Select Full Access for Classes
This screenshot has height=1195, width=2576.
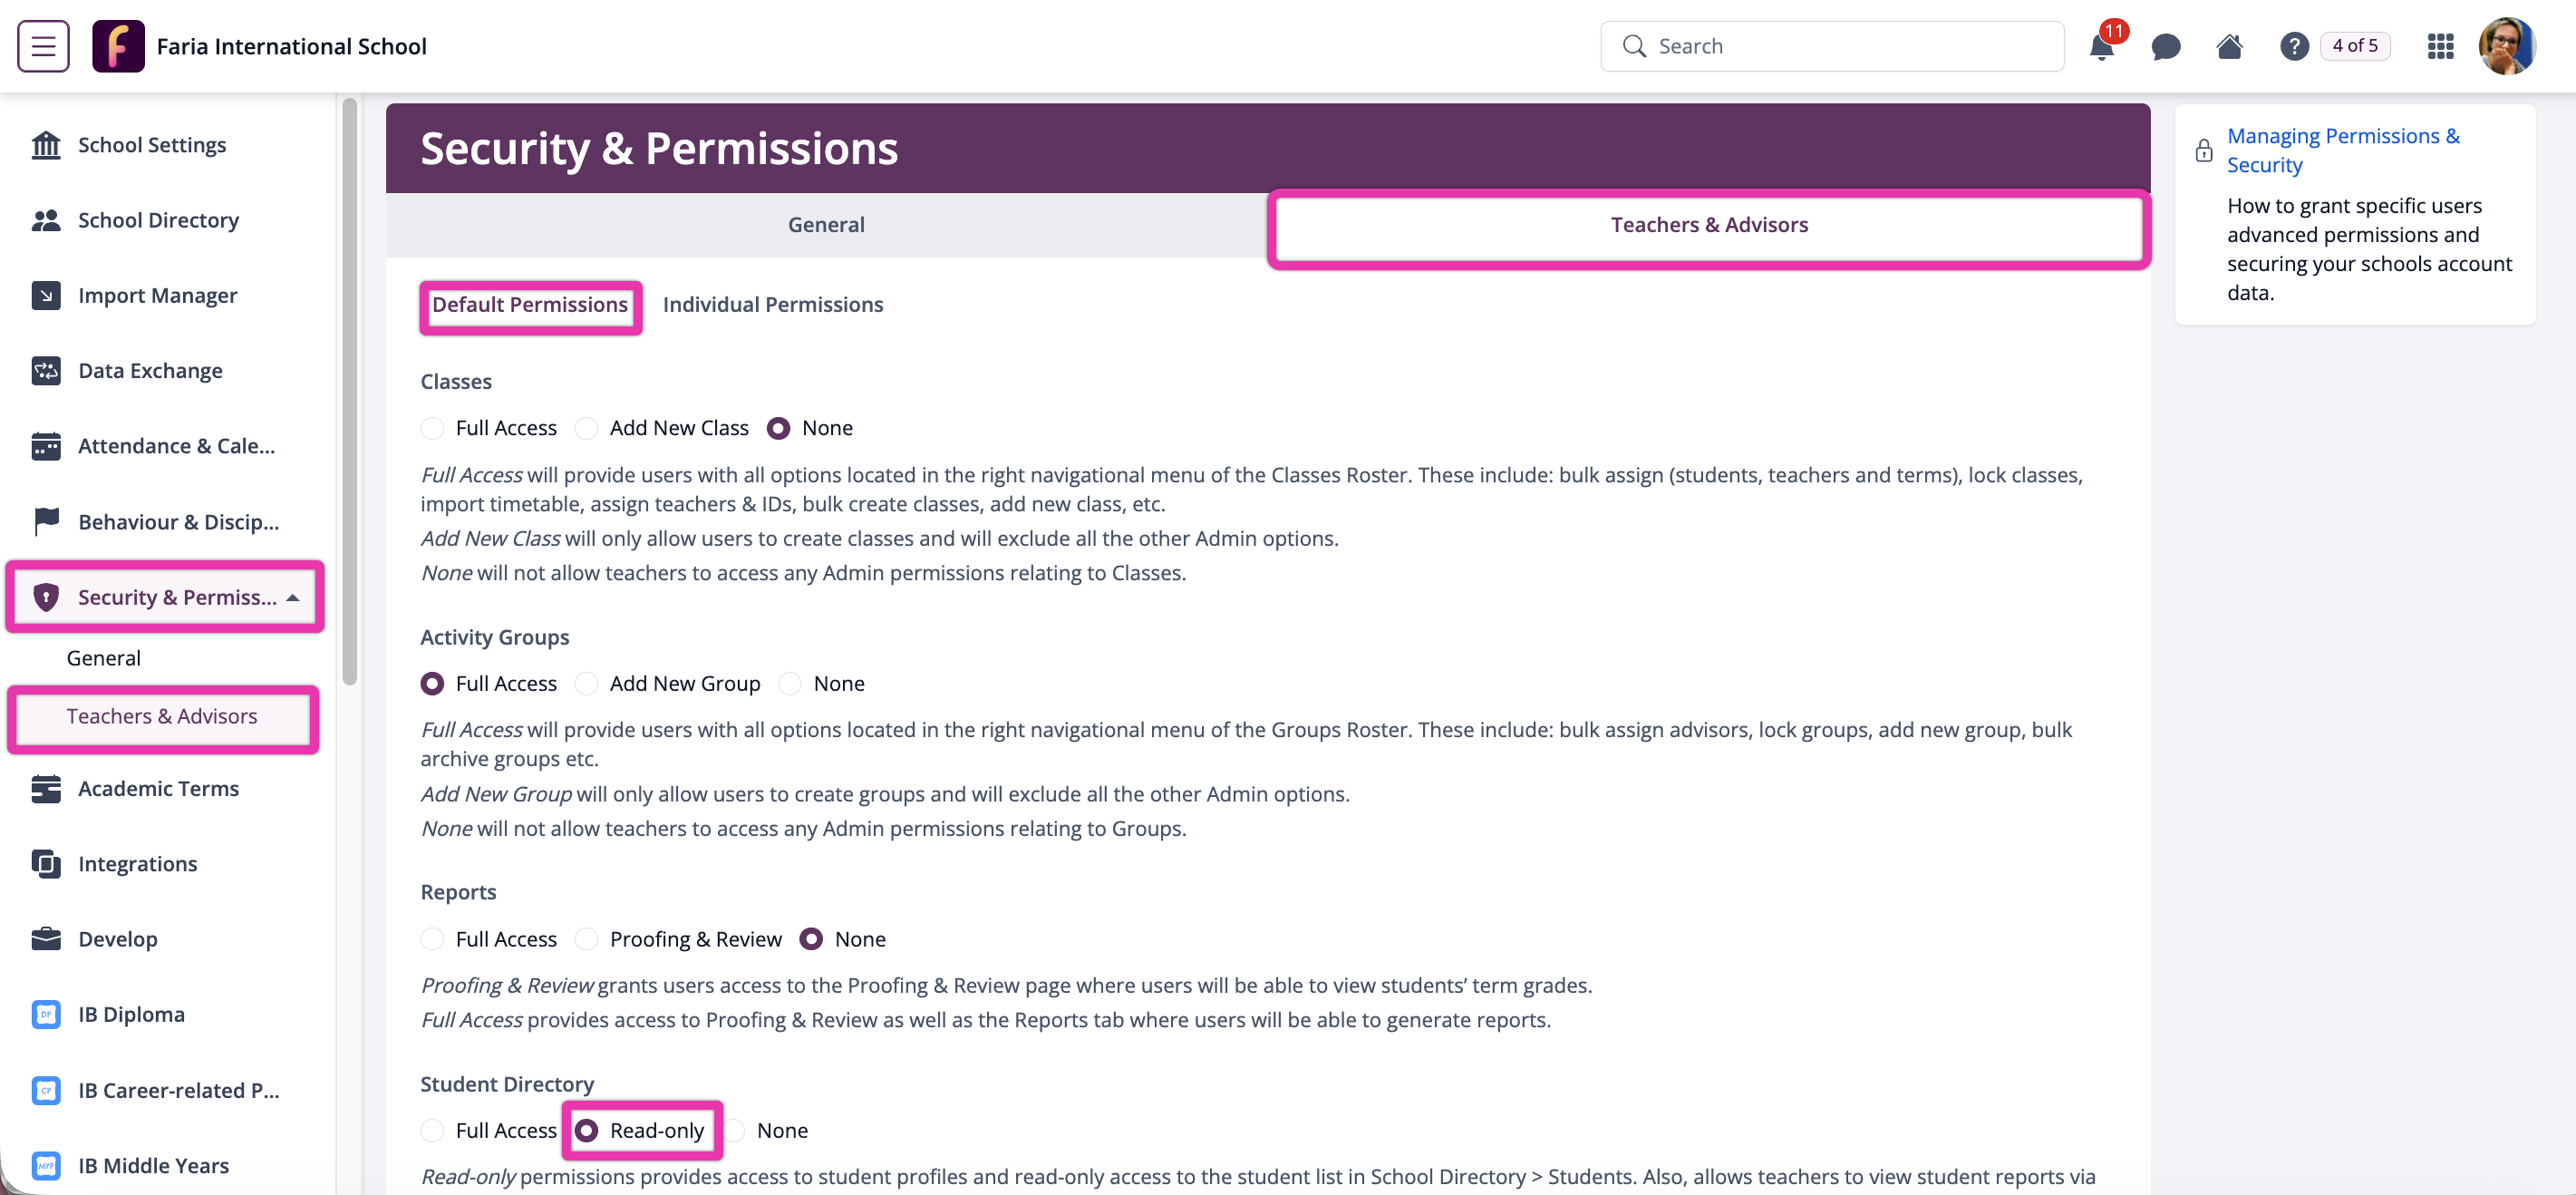tap(432, 428)
